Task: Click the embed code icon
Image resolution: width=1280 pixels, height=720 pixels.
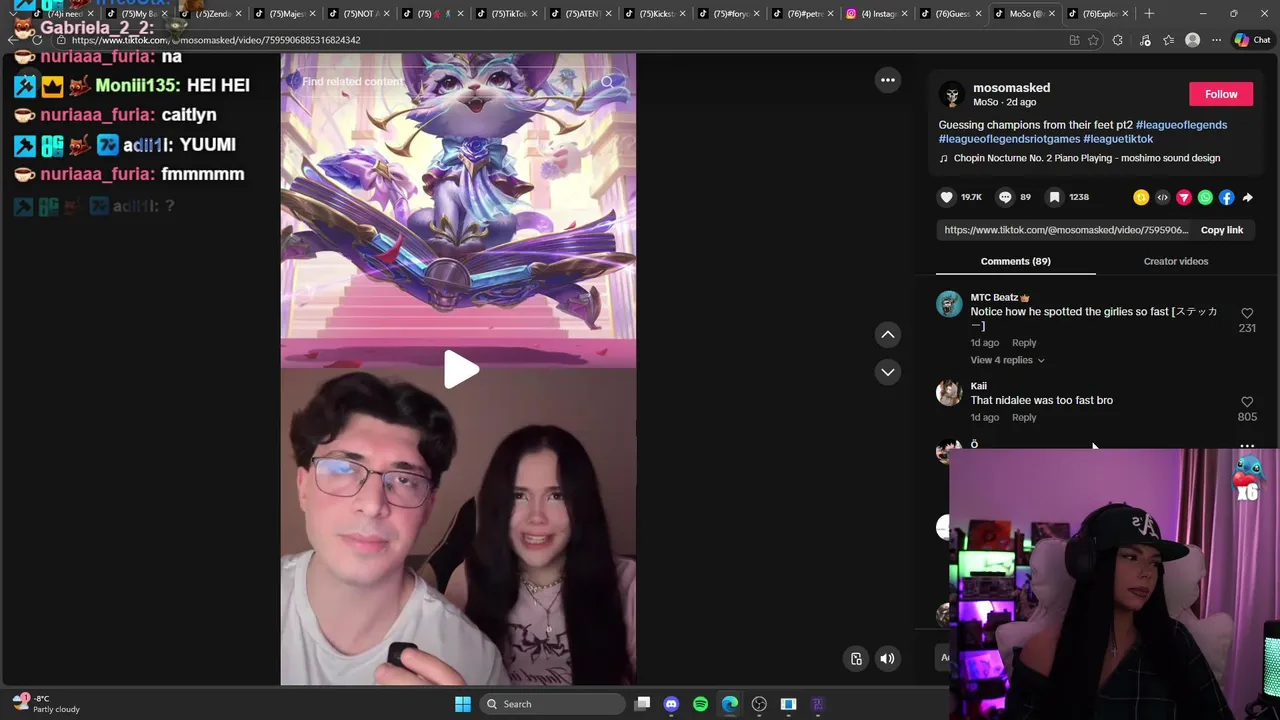Action: [x=1162, y=198]
